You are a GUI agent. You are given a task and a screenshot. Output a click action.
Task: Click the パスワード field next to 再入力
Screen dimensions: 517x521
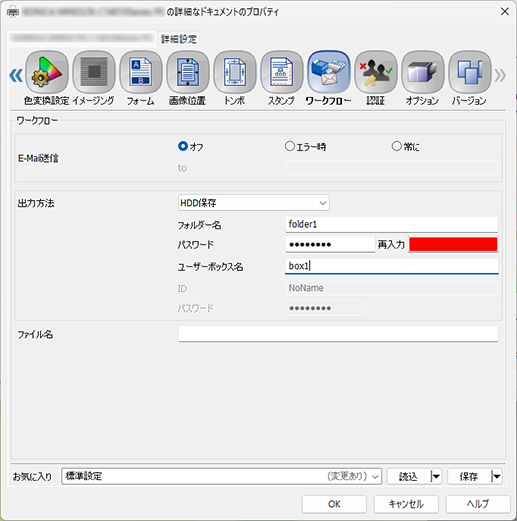click(x=330, y=245)
